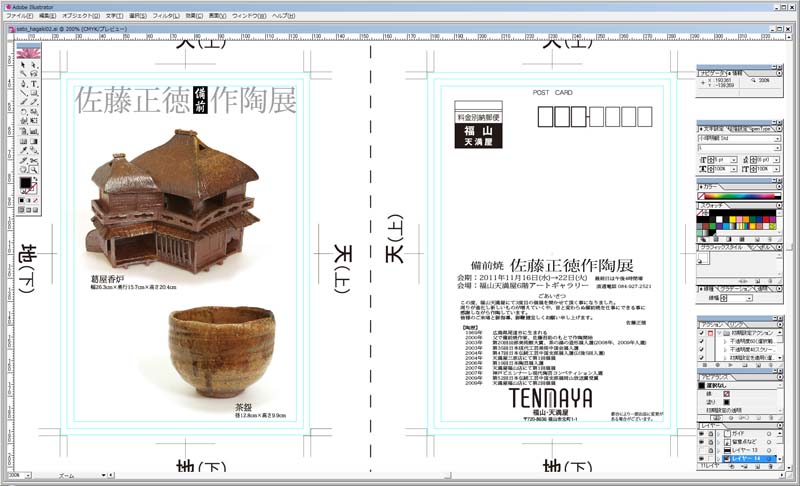Select the Pen tool
The image size is (800, 486).
pos(23,83)
